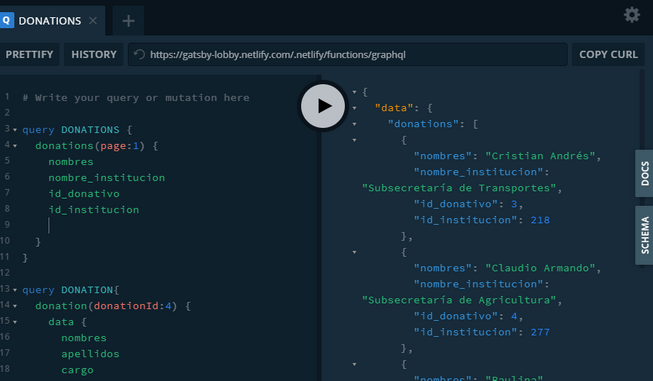Collapse the query DONATION block at line 13

coord(15,290)
